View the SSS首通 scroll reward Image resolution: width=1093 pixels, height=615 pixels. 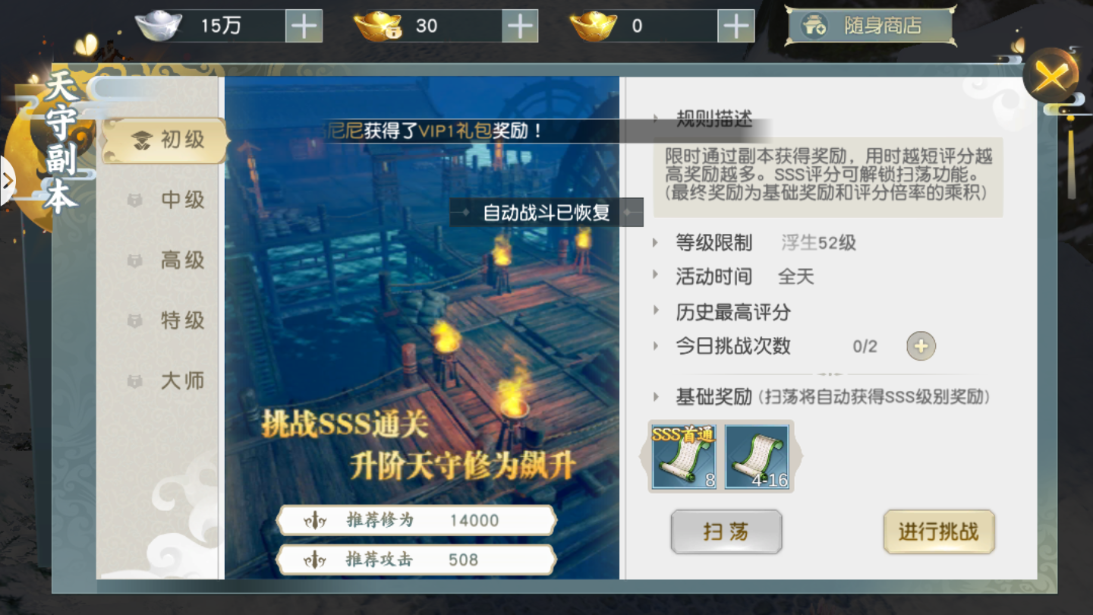coord(684,457)
